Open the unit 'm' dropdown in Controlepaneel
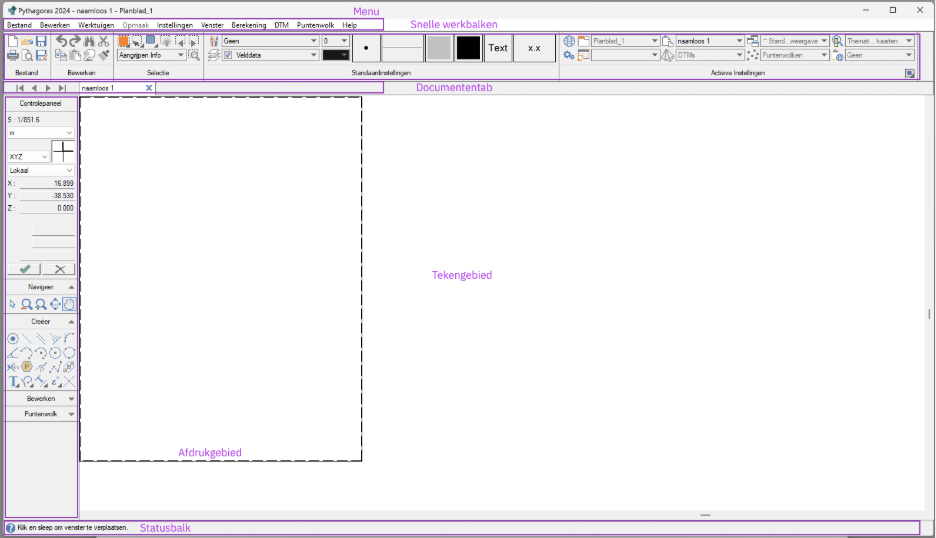Image resolution: width=936 pixels, height=538 pixels. 41,133
